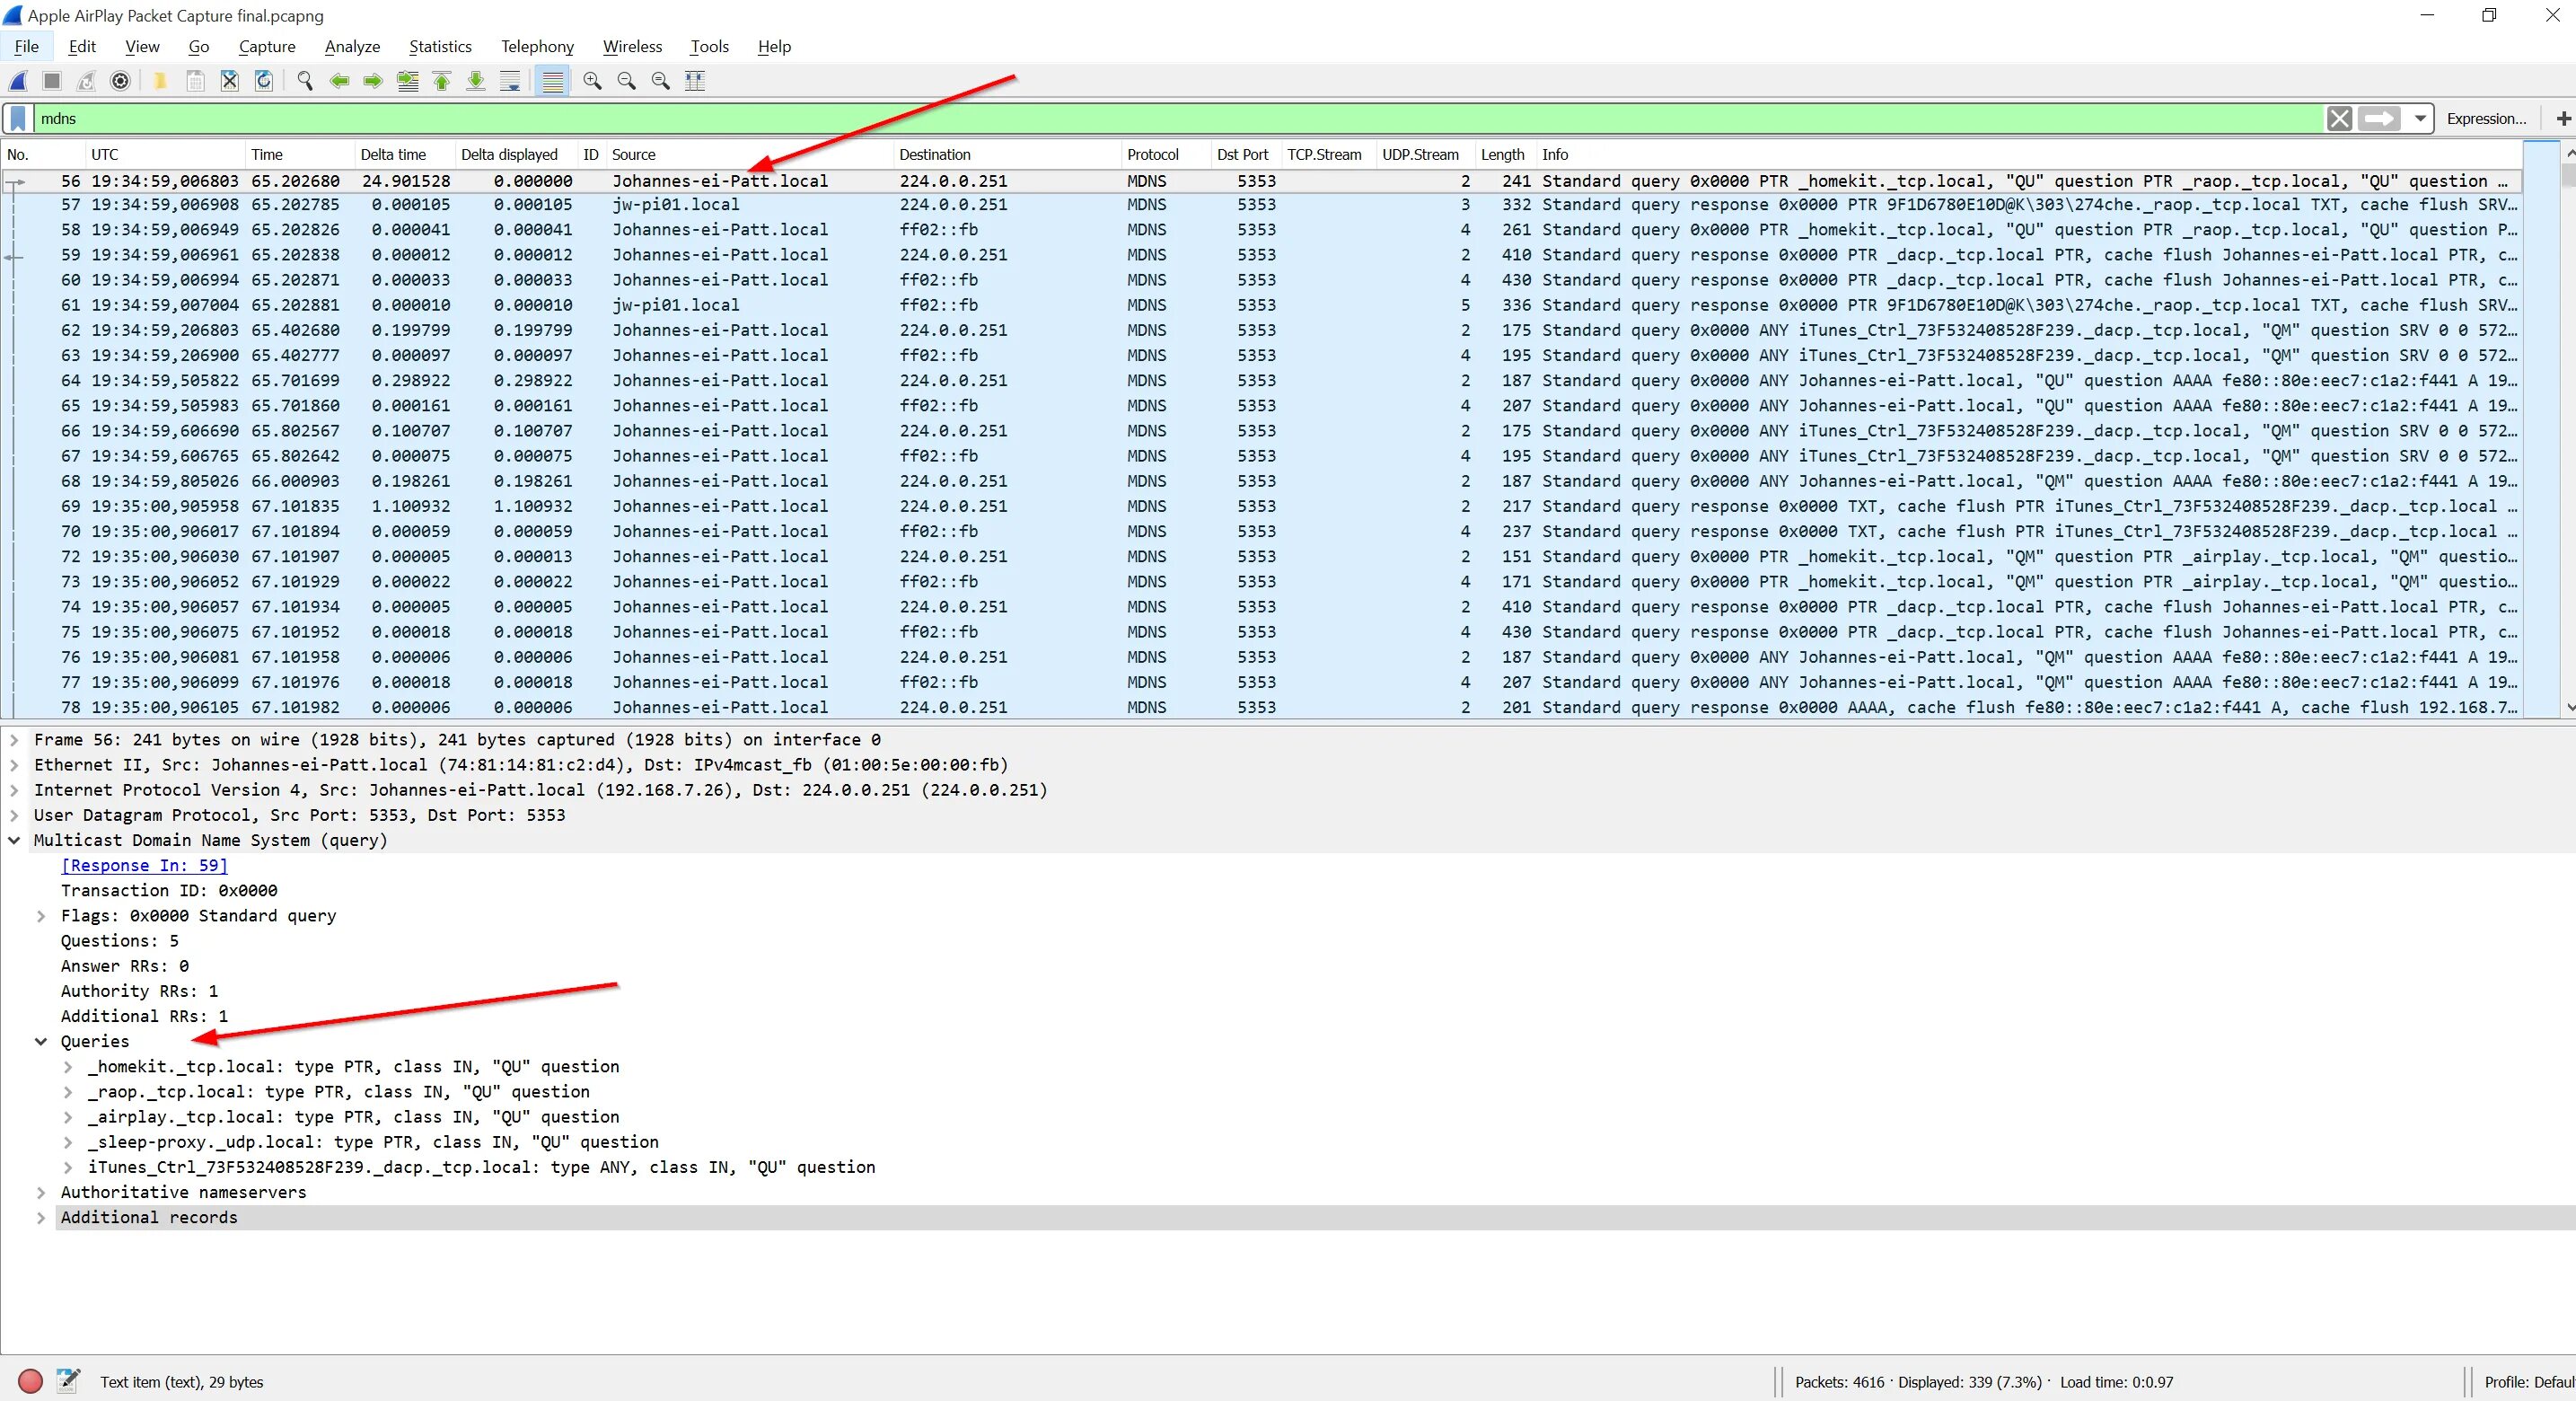The width and height of the screenshot is (2576, 1401).
Task: Go to a specified packet number
Action: point(407,81)
